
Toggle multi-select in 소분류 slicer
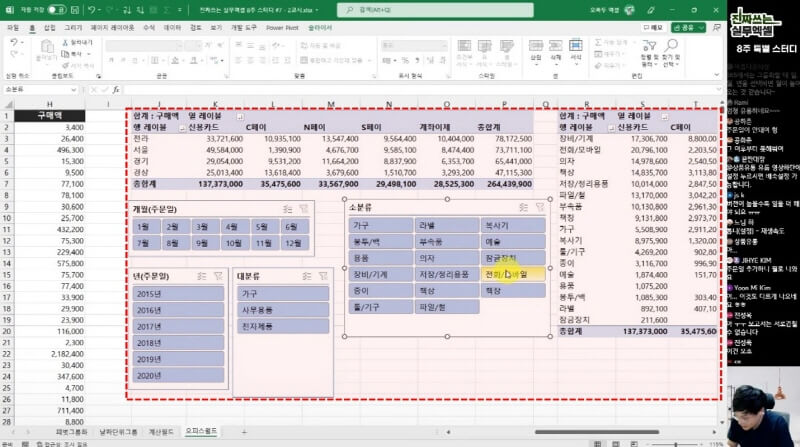[x=523, y=207]
